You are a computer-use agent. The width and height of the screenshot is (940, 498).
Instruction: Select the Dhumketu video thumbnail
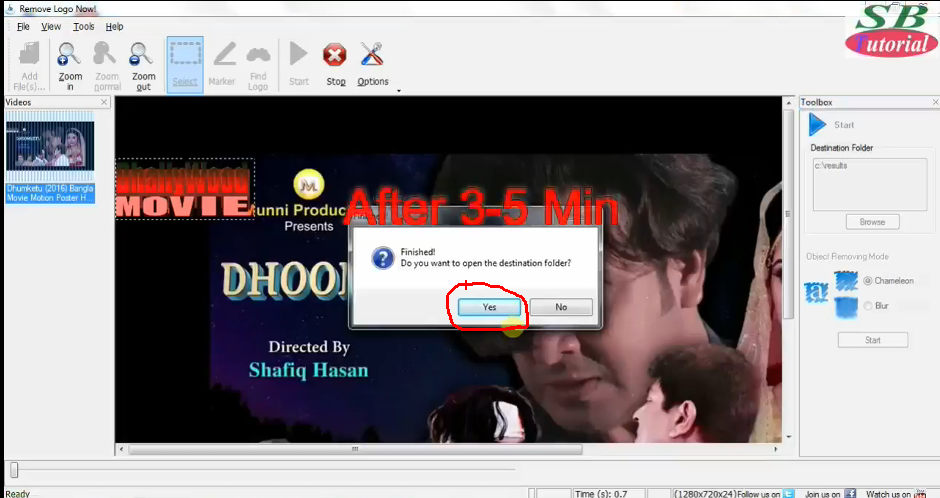click(50, 145)
